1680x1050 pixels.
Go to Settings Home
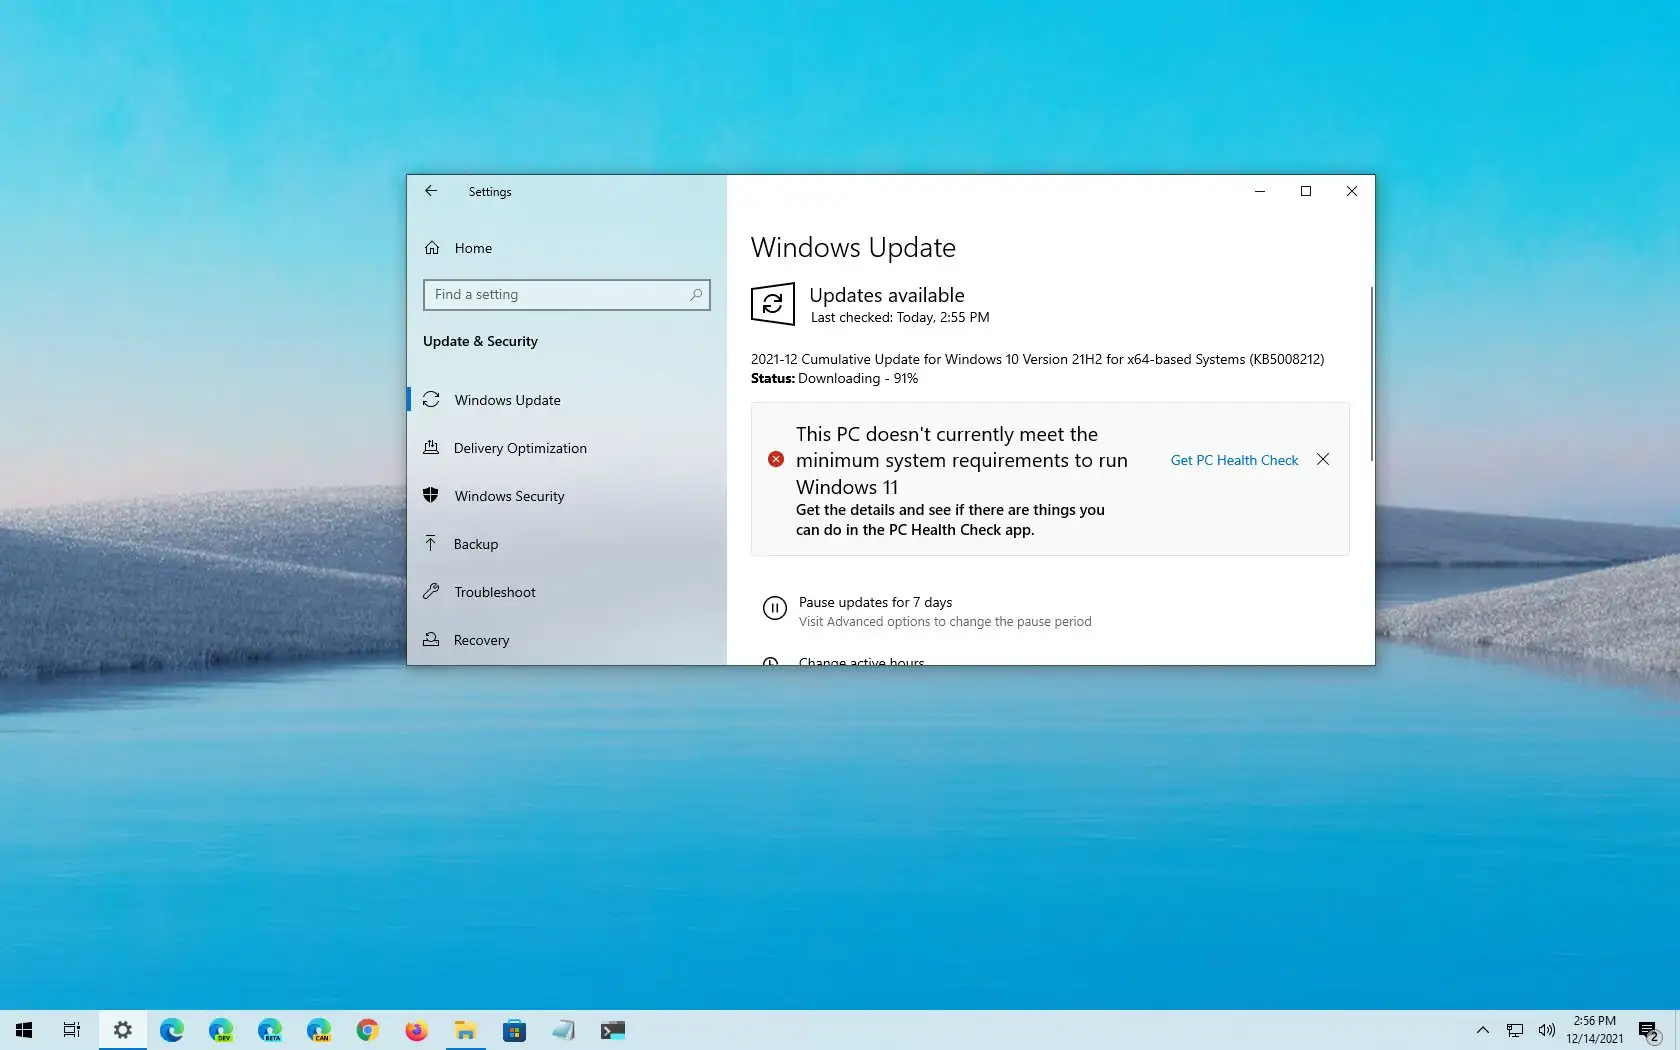(x=472, y=248)
